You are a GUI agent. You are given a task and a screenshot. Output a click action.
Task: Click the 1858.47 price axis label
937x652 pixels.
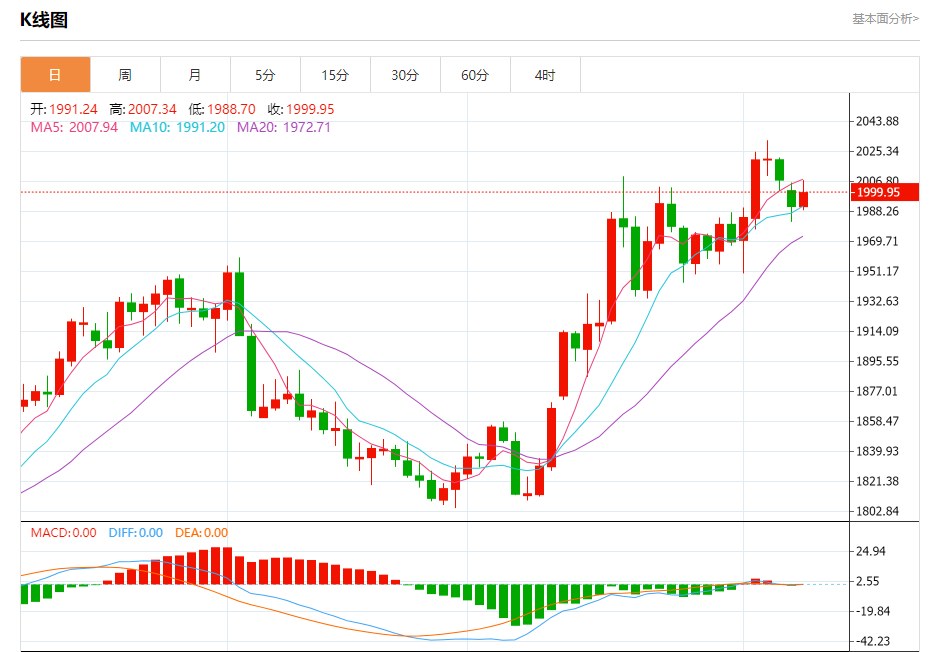point(877,421)
